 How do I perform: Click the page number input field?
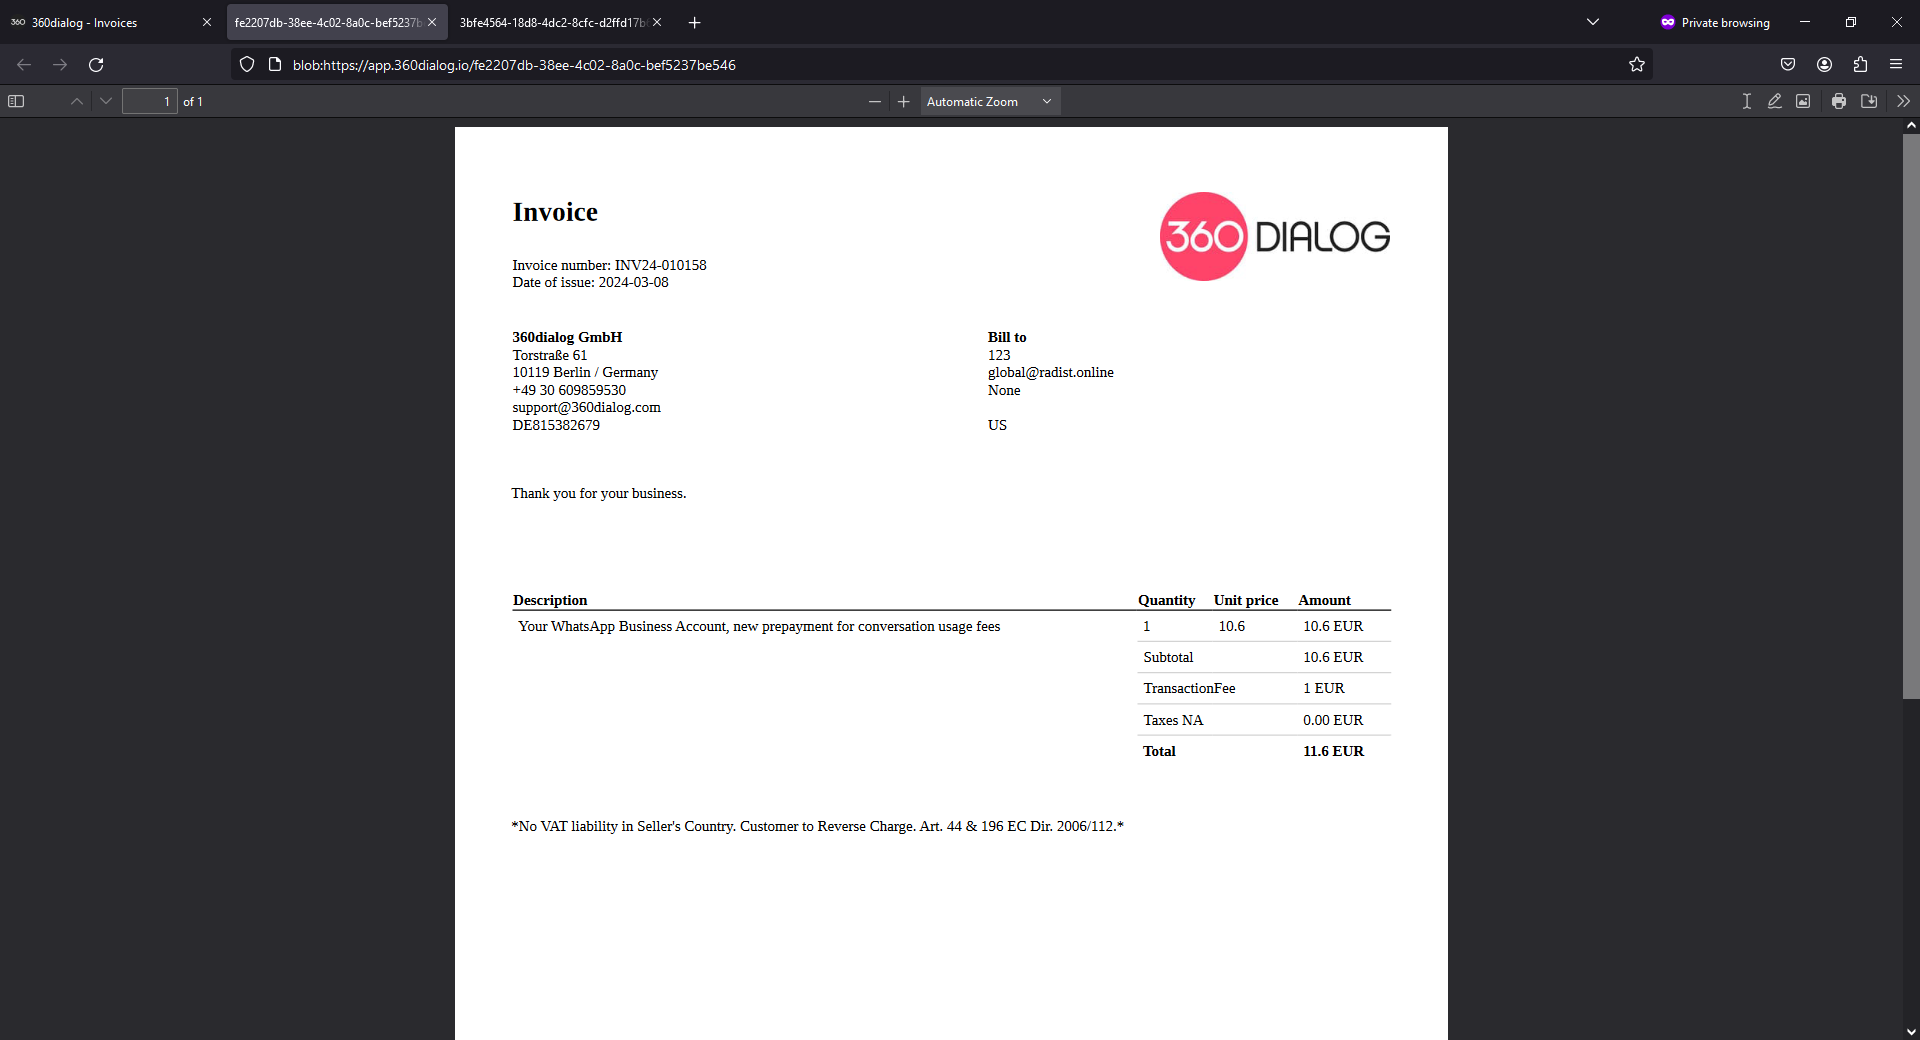[x=150, y=101]
